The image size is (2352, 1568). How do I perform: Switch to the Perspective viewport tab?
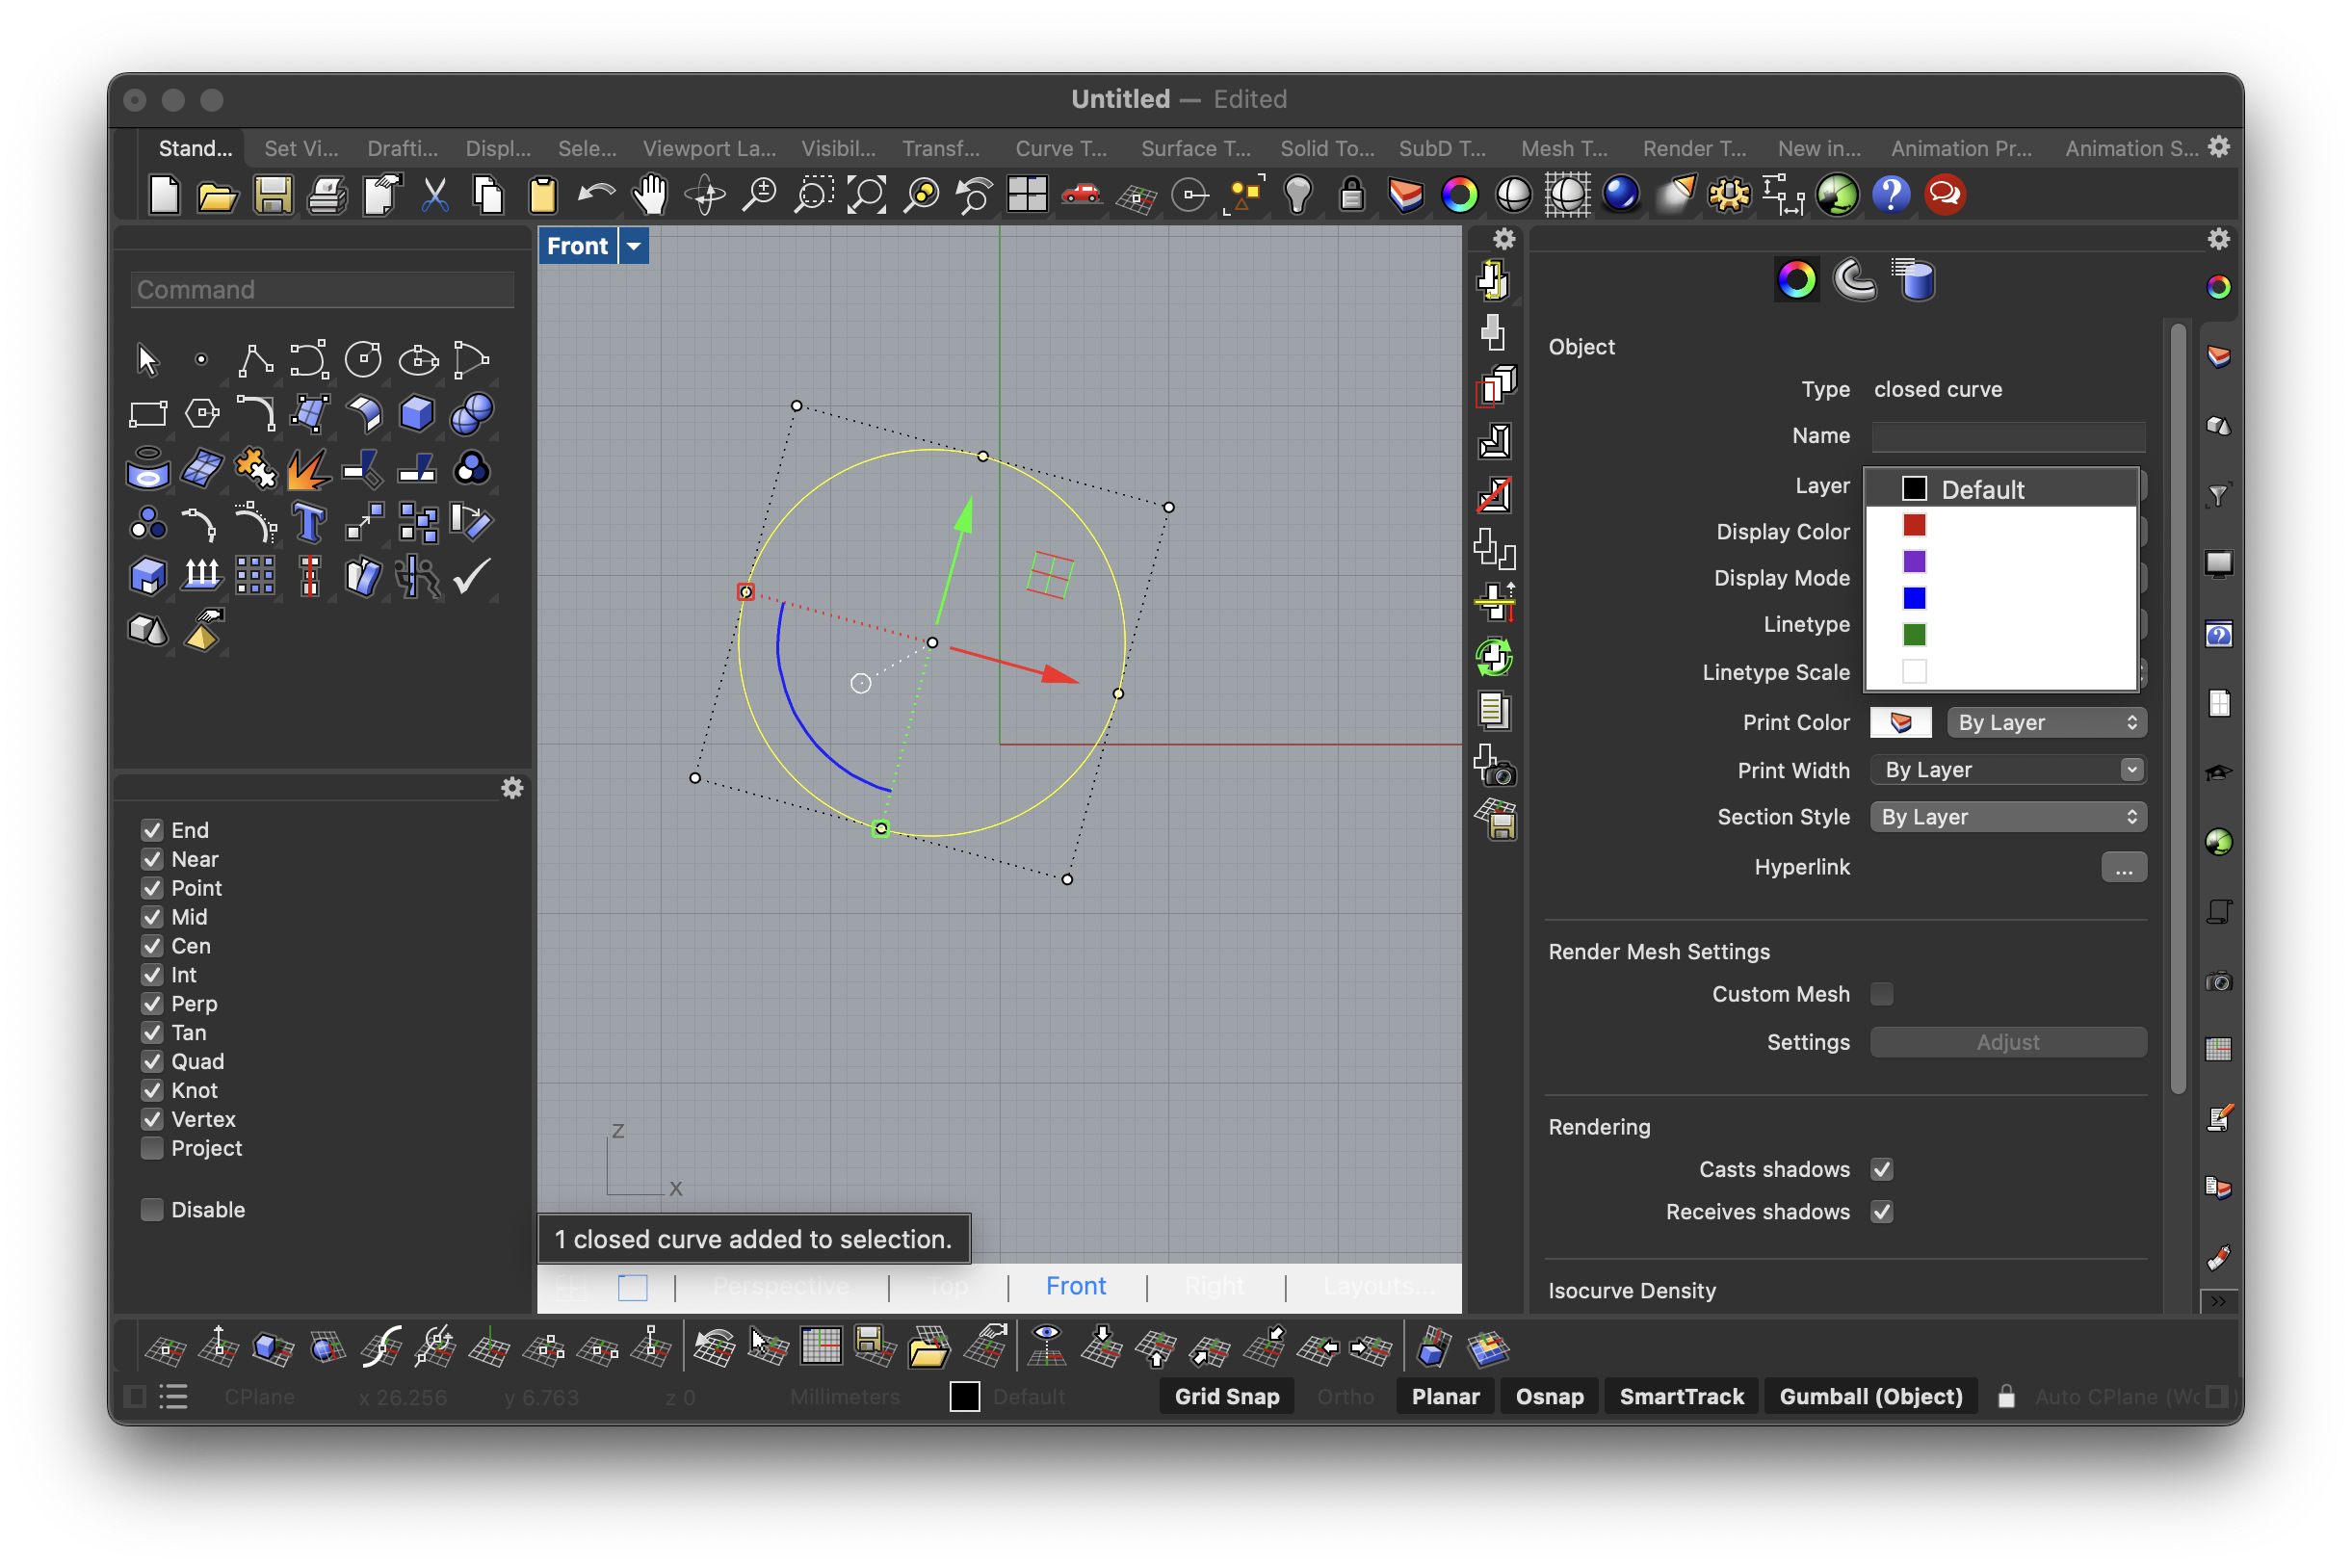pyautogui.click(x=781, y=1286)
